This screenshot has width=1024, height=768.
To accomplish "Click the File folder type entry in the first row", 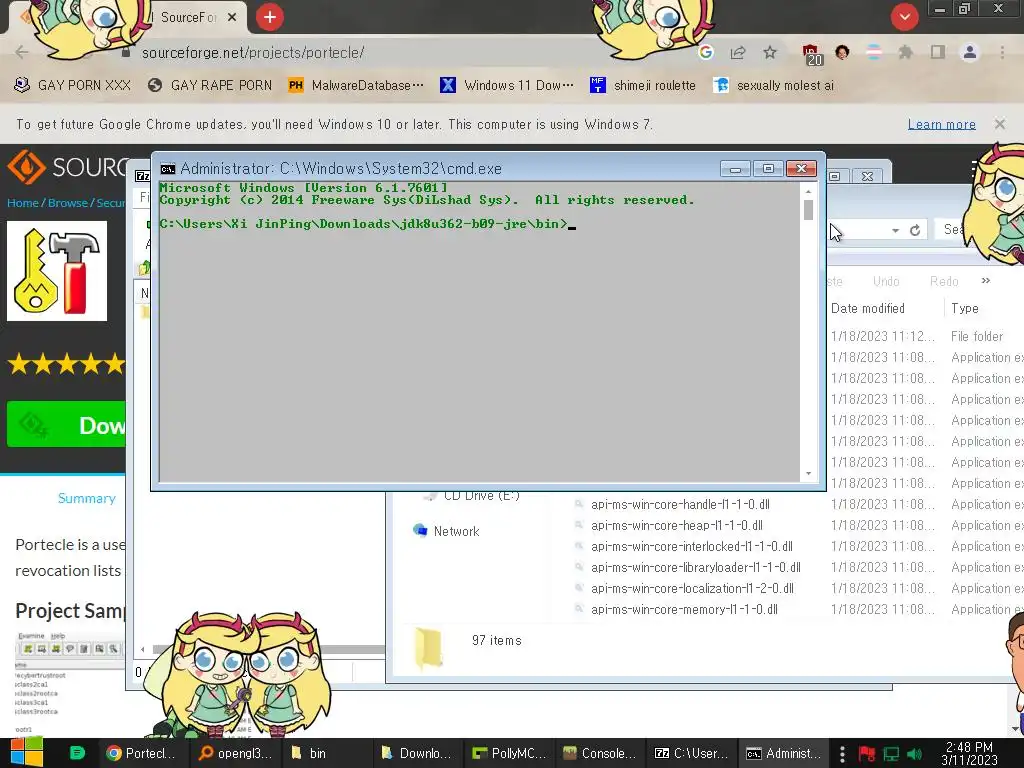I will (x=976, y=336).
